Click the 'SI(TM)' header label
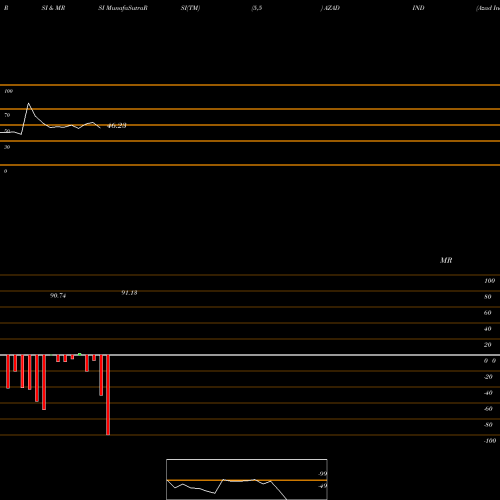This screenshot has height=500, width=500. [190, 8]
